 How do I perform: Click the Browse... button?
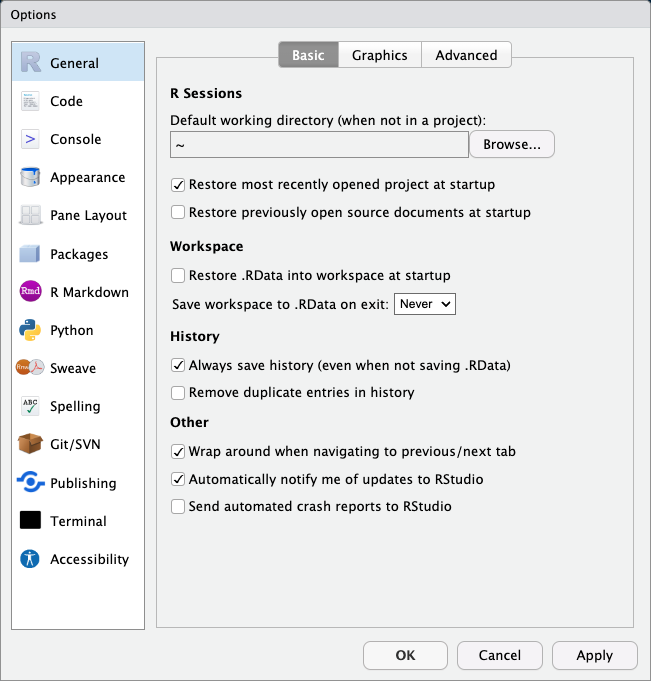click(512, 145)
